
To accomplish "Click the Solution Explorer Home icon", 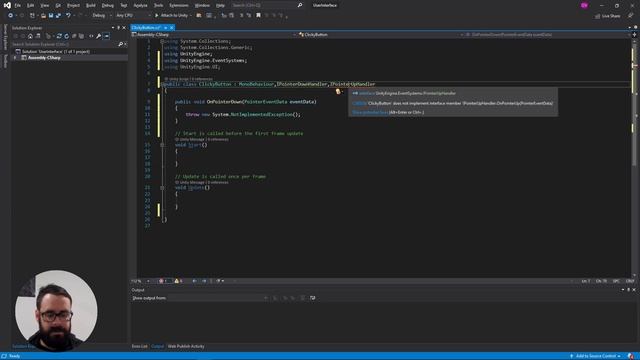I will (30, 36).
